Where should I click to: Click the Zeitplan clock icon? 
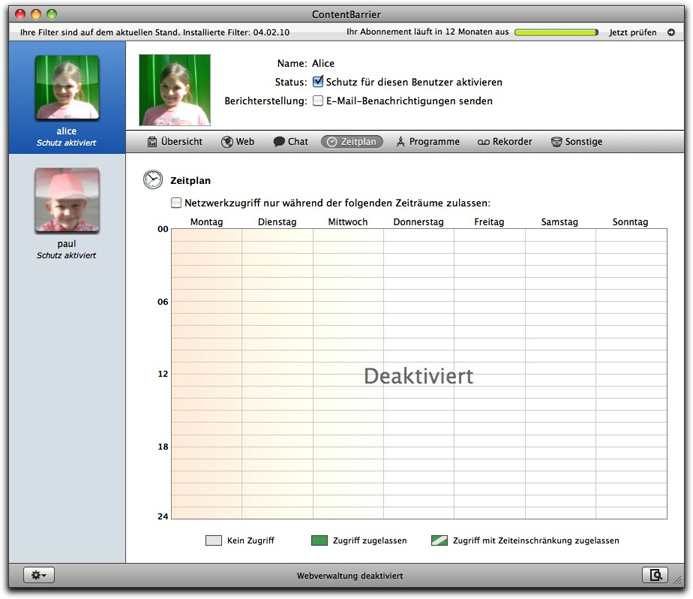pos(153,179)
